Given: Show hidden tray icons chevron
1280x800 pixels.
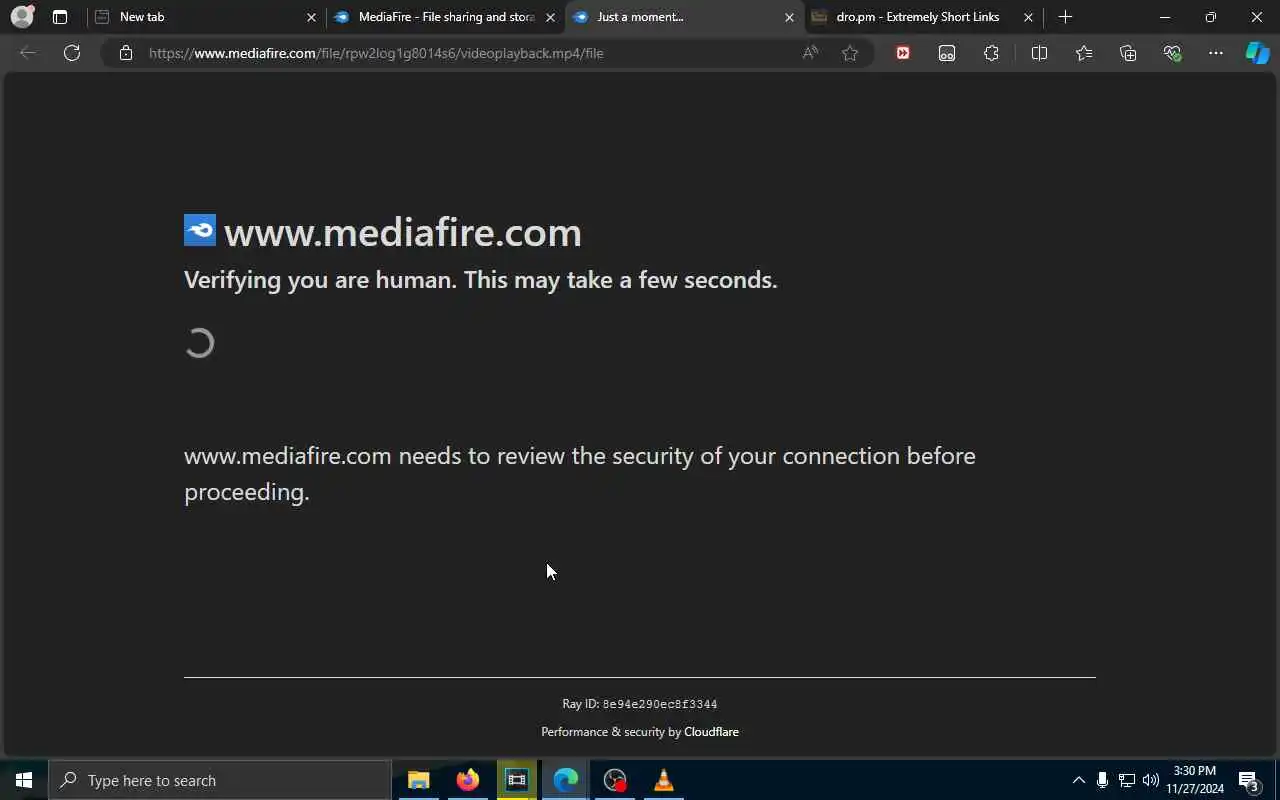Looking at the screenshot, I should click(x=1078, y=780).
